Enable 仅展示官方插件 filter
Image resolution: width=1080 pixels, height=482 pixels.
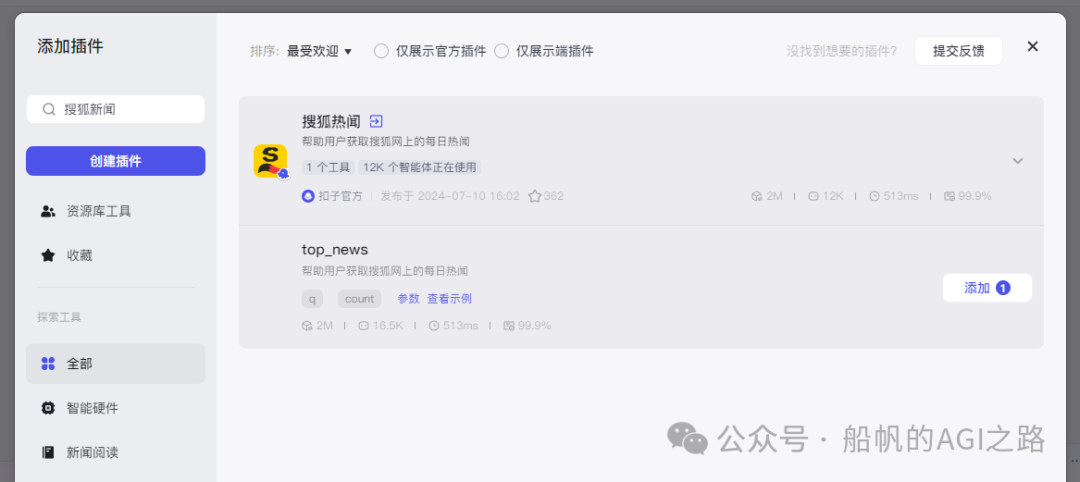382,51
